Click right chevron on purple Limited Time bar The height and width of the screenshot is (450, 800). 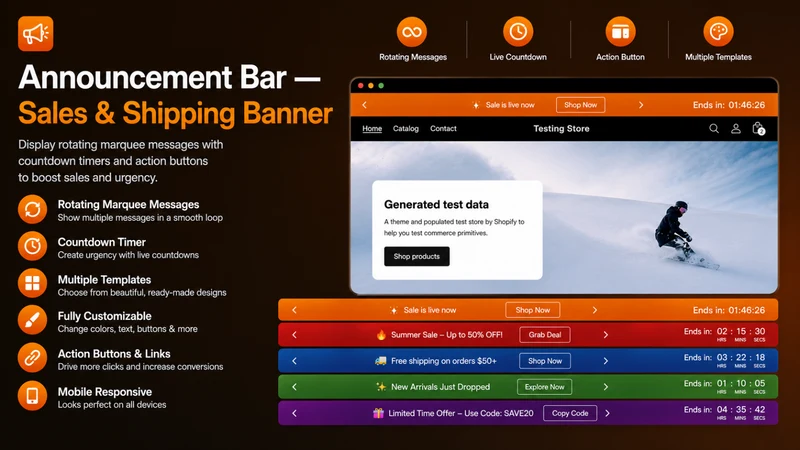point(607,413)
